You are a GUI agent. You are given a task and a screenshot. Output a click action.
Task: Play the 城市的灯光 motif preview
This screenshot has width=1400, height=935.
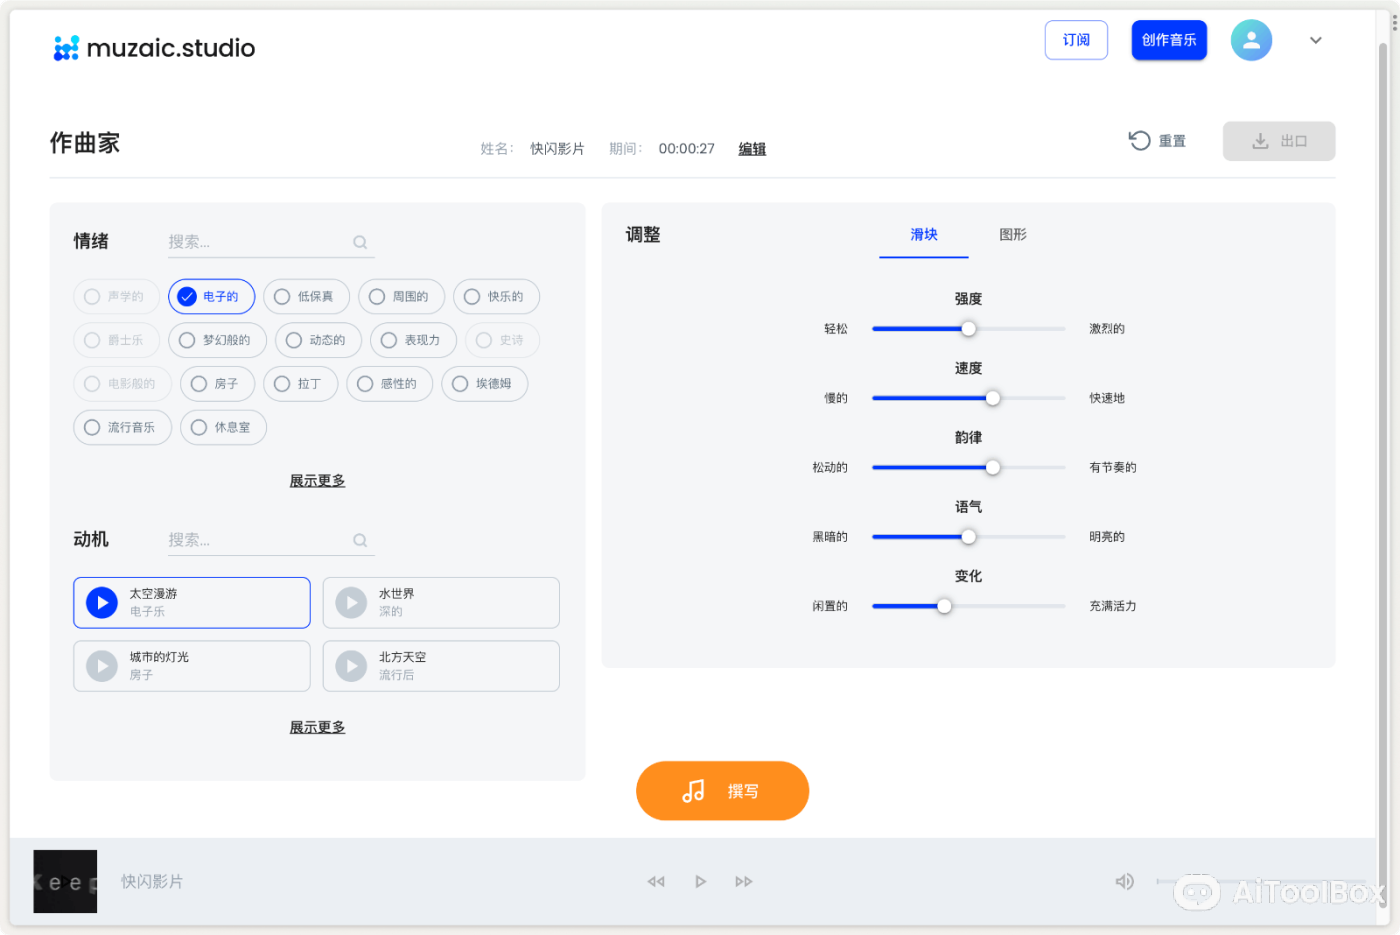pos(101,666)
